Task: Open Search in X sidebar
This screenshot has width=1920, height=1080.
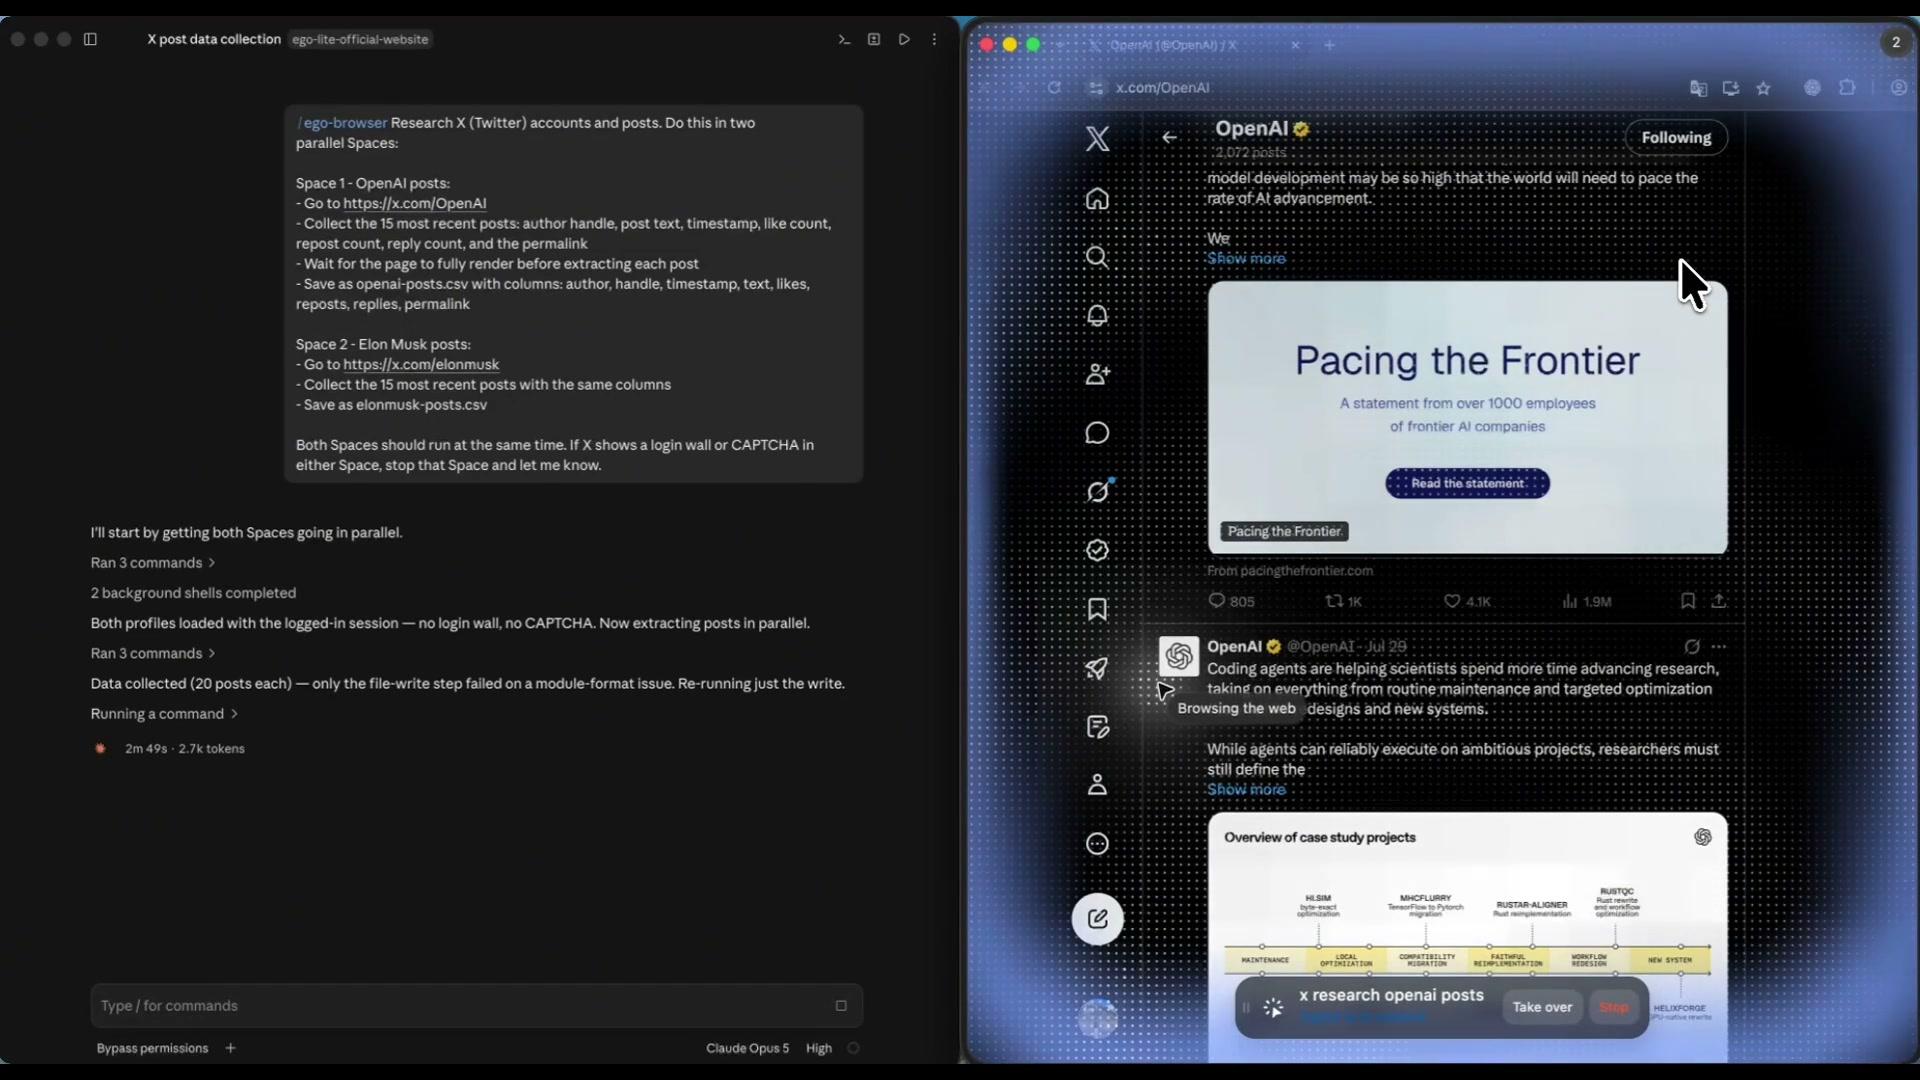Action: tap(1097, 257)
